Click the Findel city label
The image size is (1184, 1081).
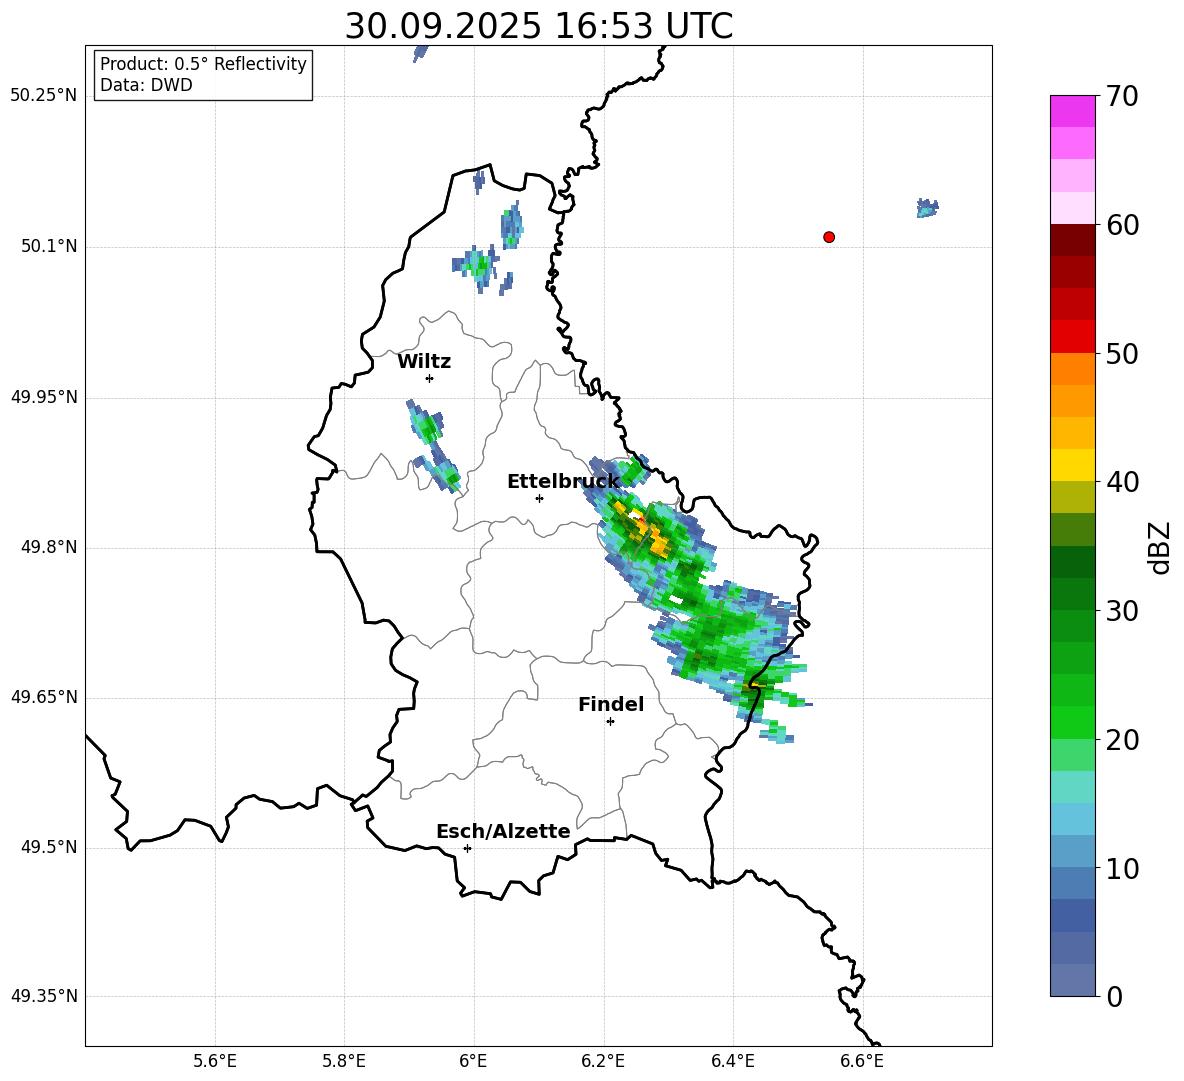pyautogui.click(x=611, y=704)
